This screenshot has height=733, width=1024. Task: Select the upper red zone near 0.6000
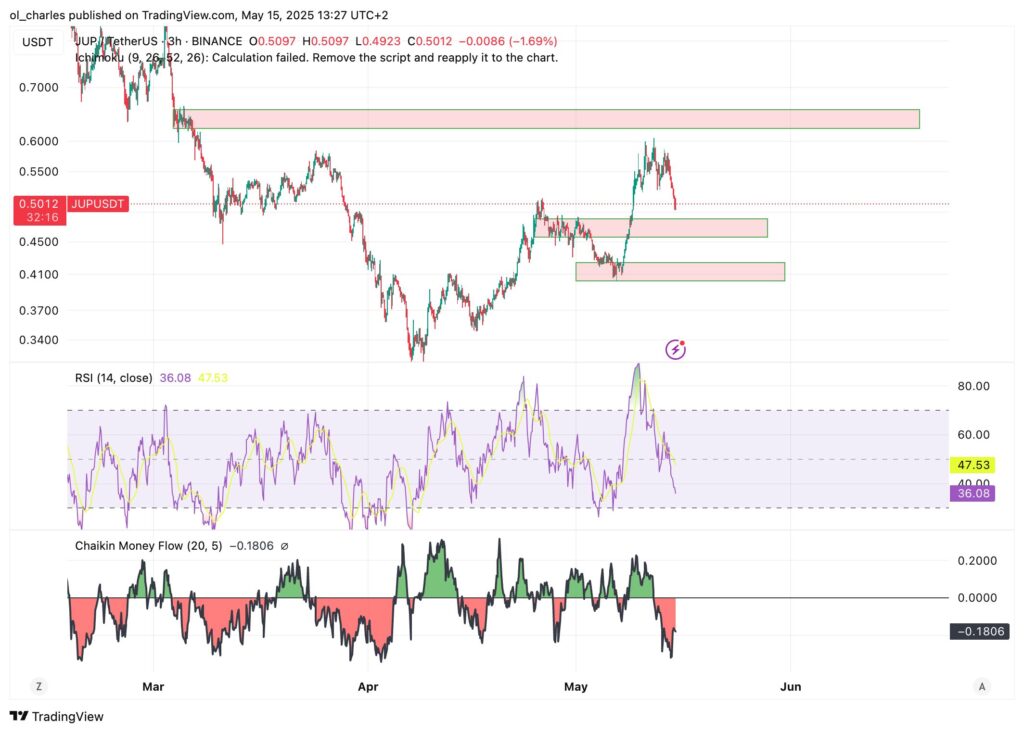(550, 119)
